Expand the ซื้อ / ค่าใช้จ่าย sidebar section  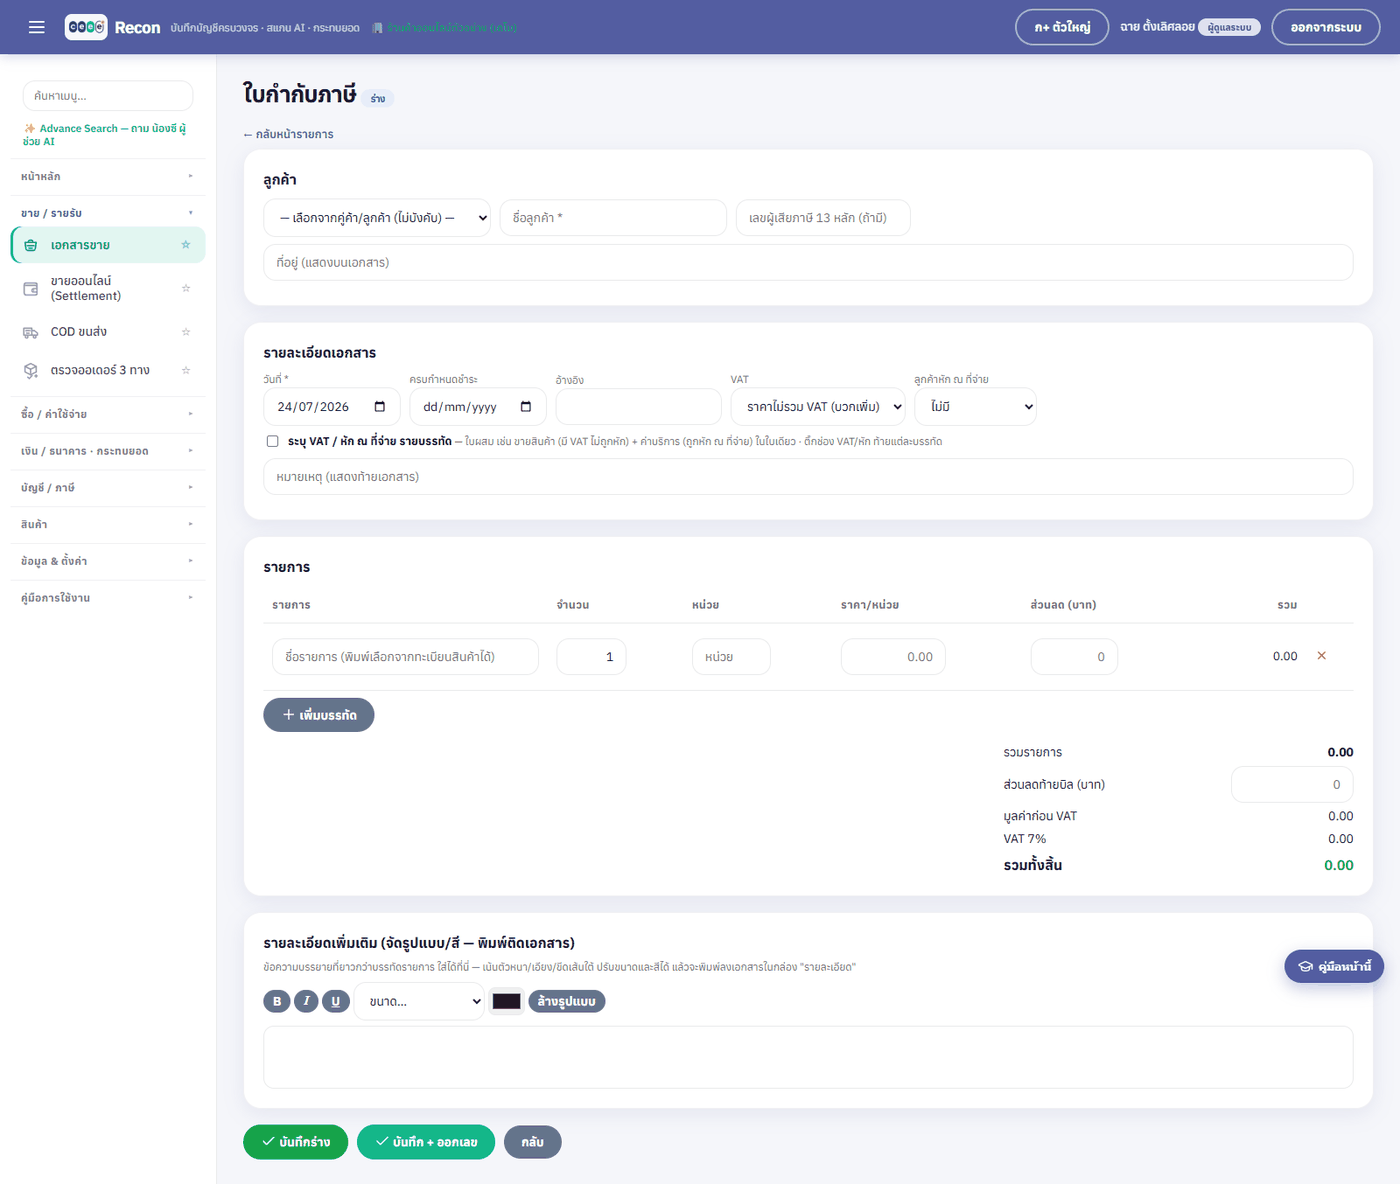[107, 414]
